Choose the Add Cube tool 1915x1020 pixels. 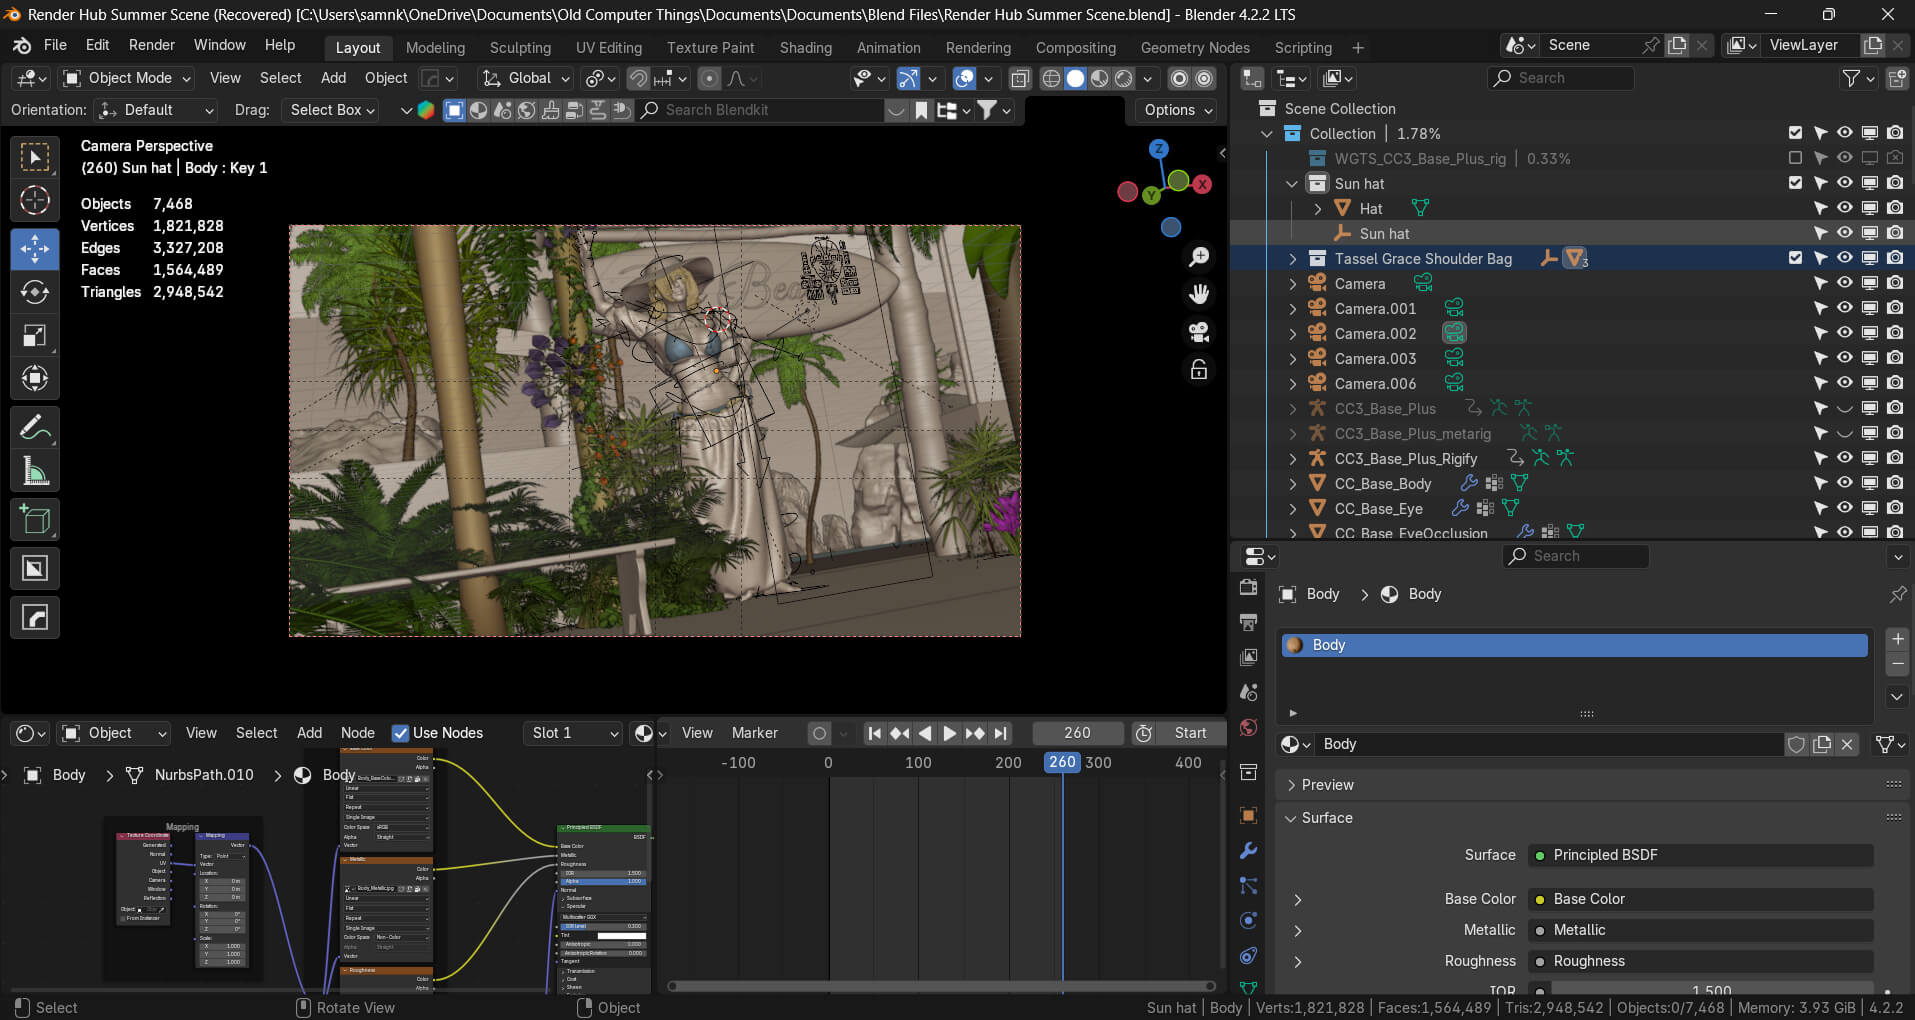tap(35, 520)
